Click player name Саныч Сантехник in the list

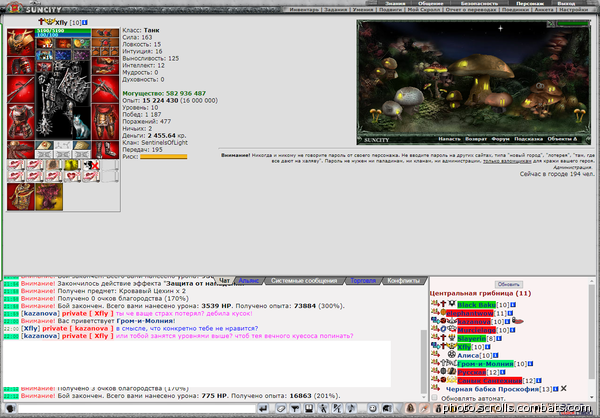489,380
